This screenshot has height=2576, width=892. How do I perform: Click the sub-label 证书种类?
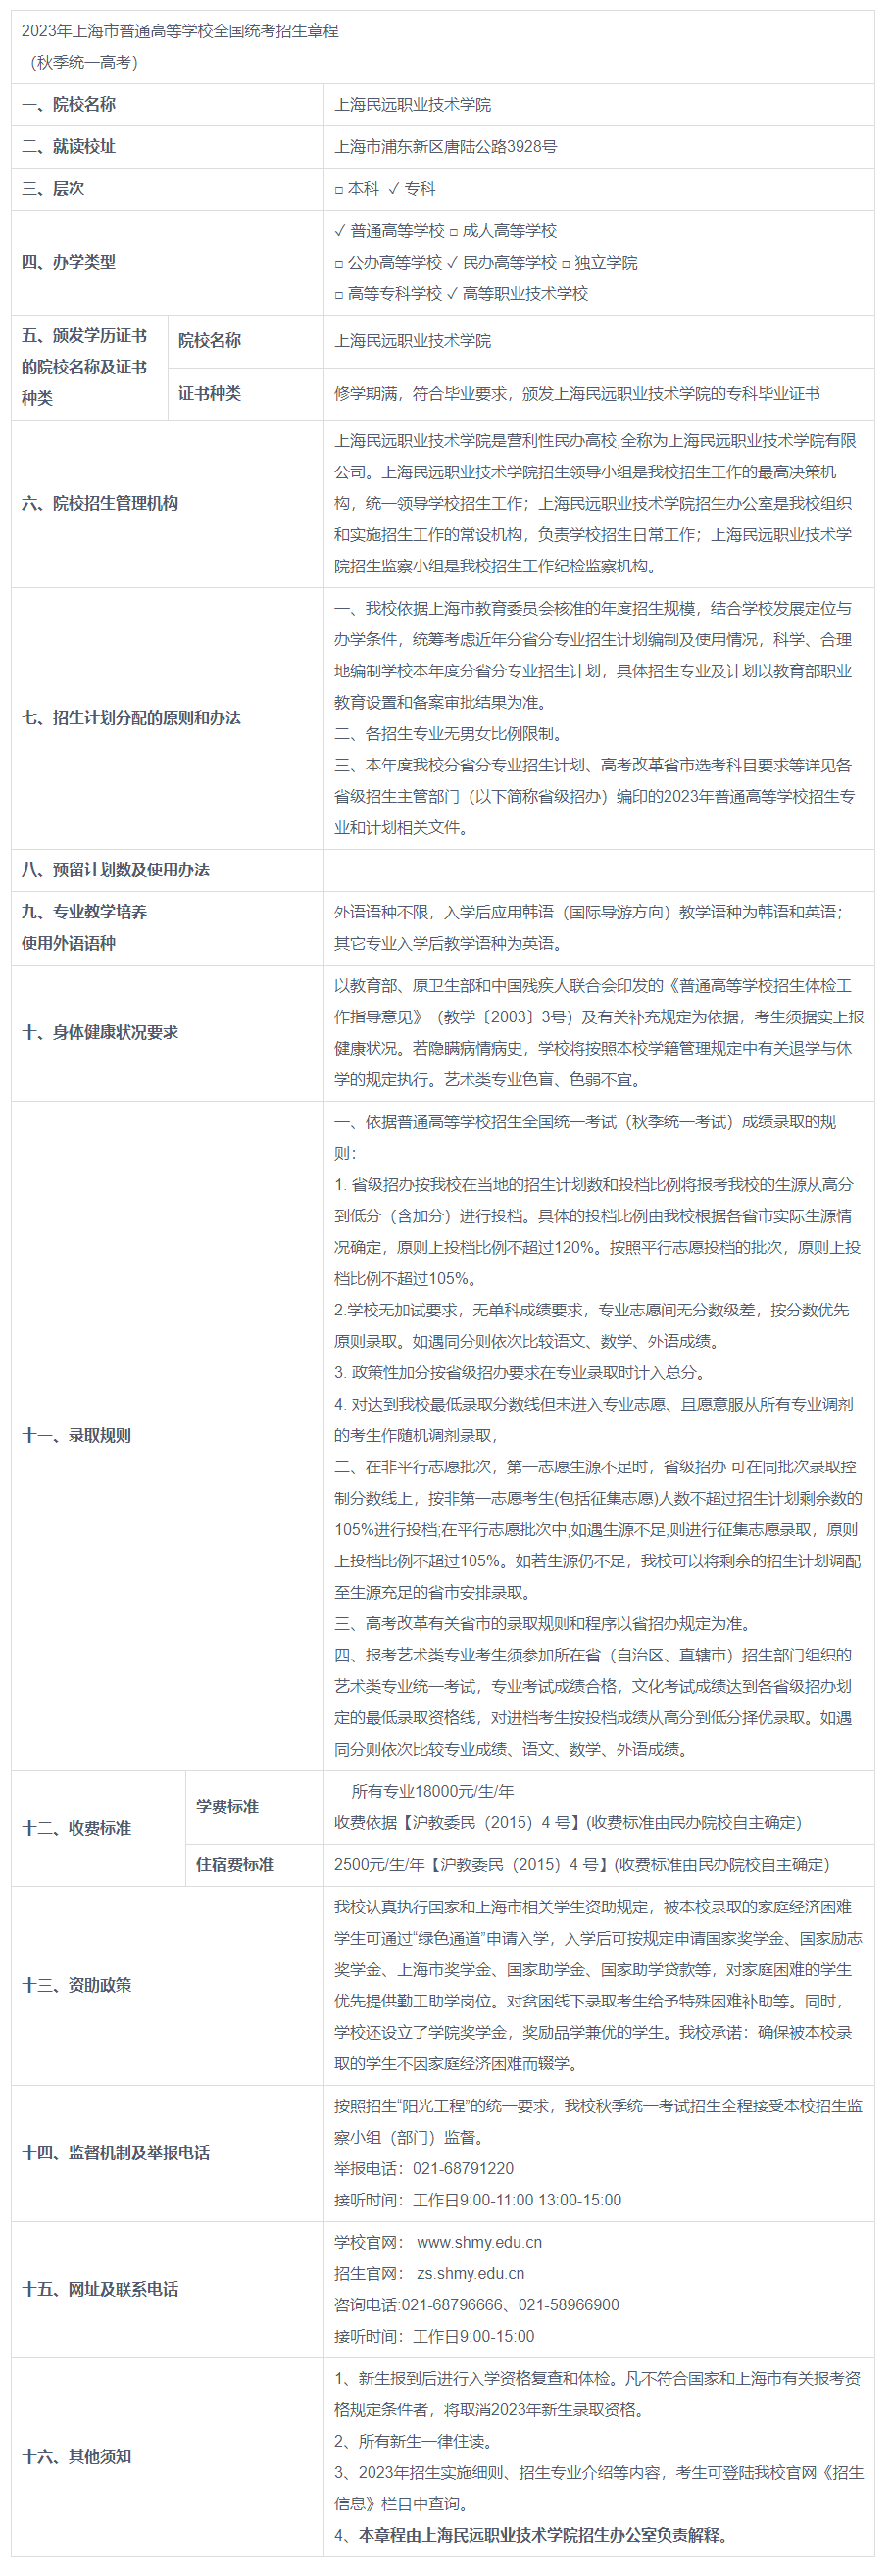pyautogui.click(x=209, y=393)
